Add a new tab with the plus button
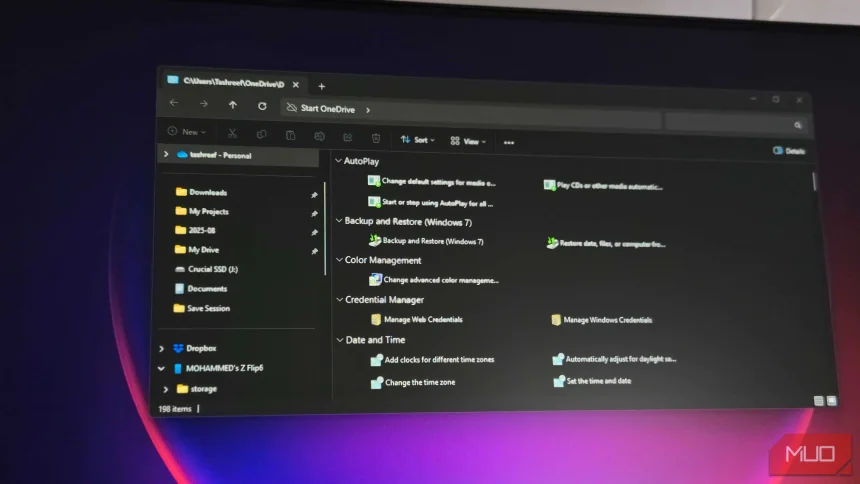This screenshot has width=860, height=484. coord(321,86)
